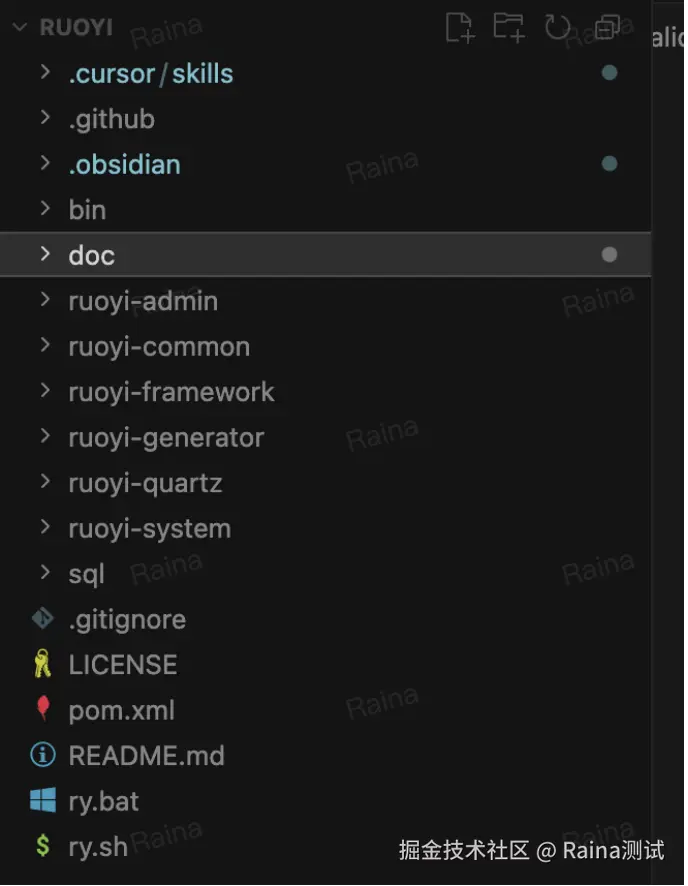The width and height of the screenshot is (688, 886).
Task: Expand the .cursor/skills folder
Action: [44, 73]
